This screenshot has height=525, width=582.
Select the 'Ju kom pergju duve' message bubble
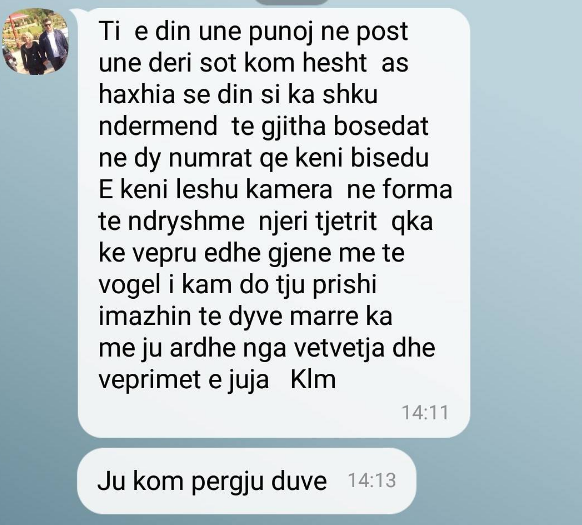pyautogui.click(x=246, y=481)
